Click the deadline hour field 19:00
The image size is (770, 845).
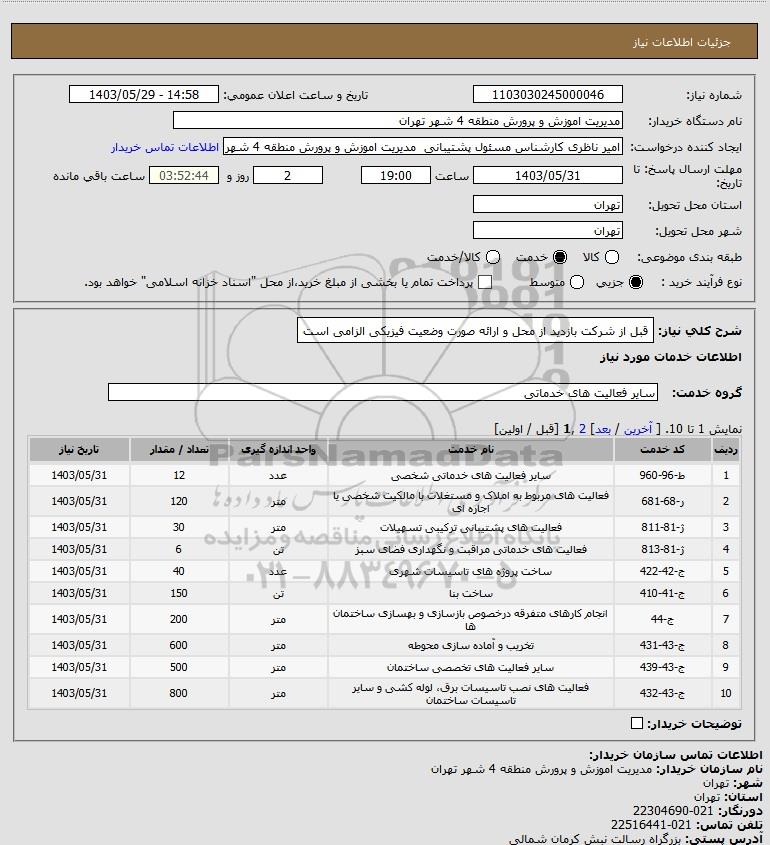[396, 175]
